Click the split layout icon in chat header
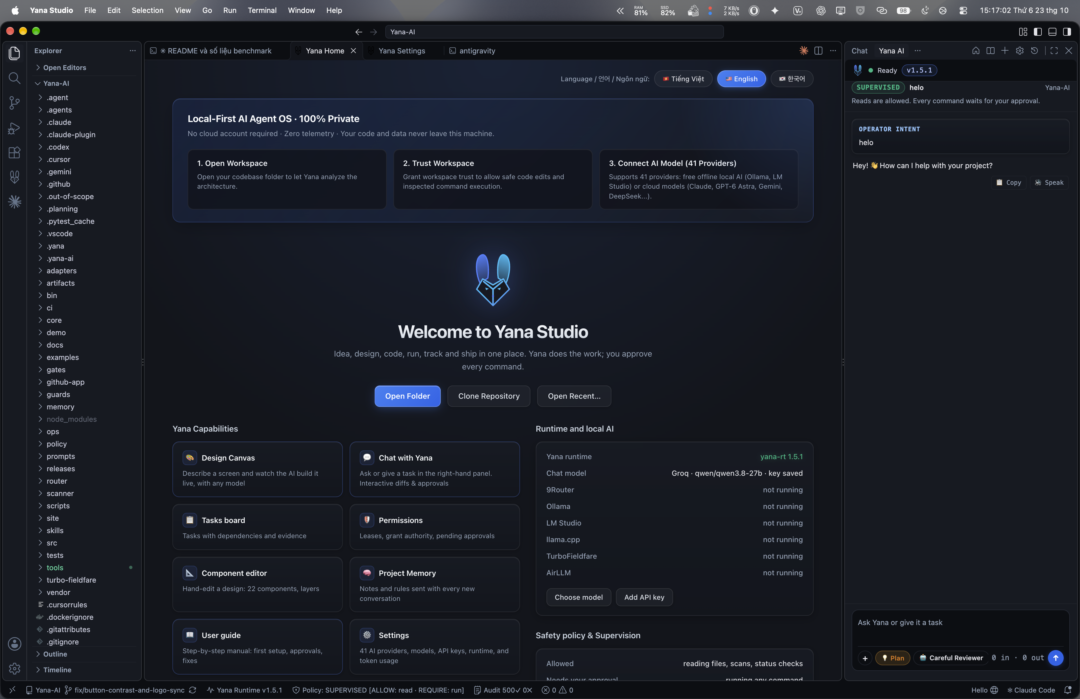 [x=990, y=50]
